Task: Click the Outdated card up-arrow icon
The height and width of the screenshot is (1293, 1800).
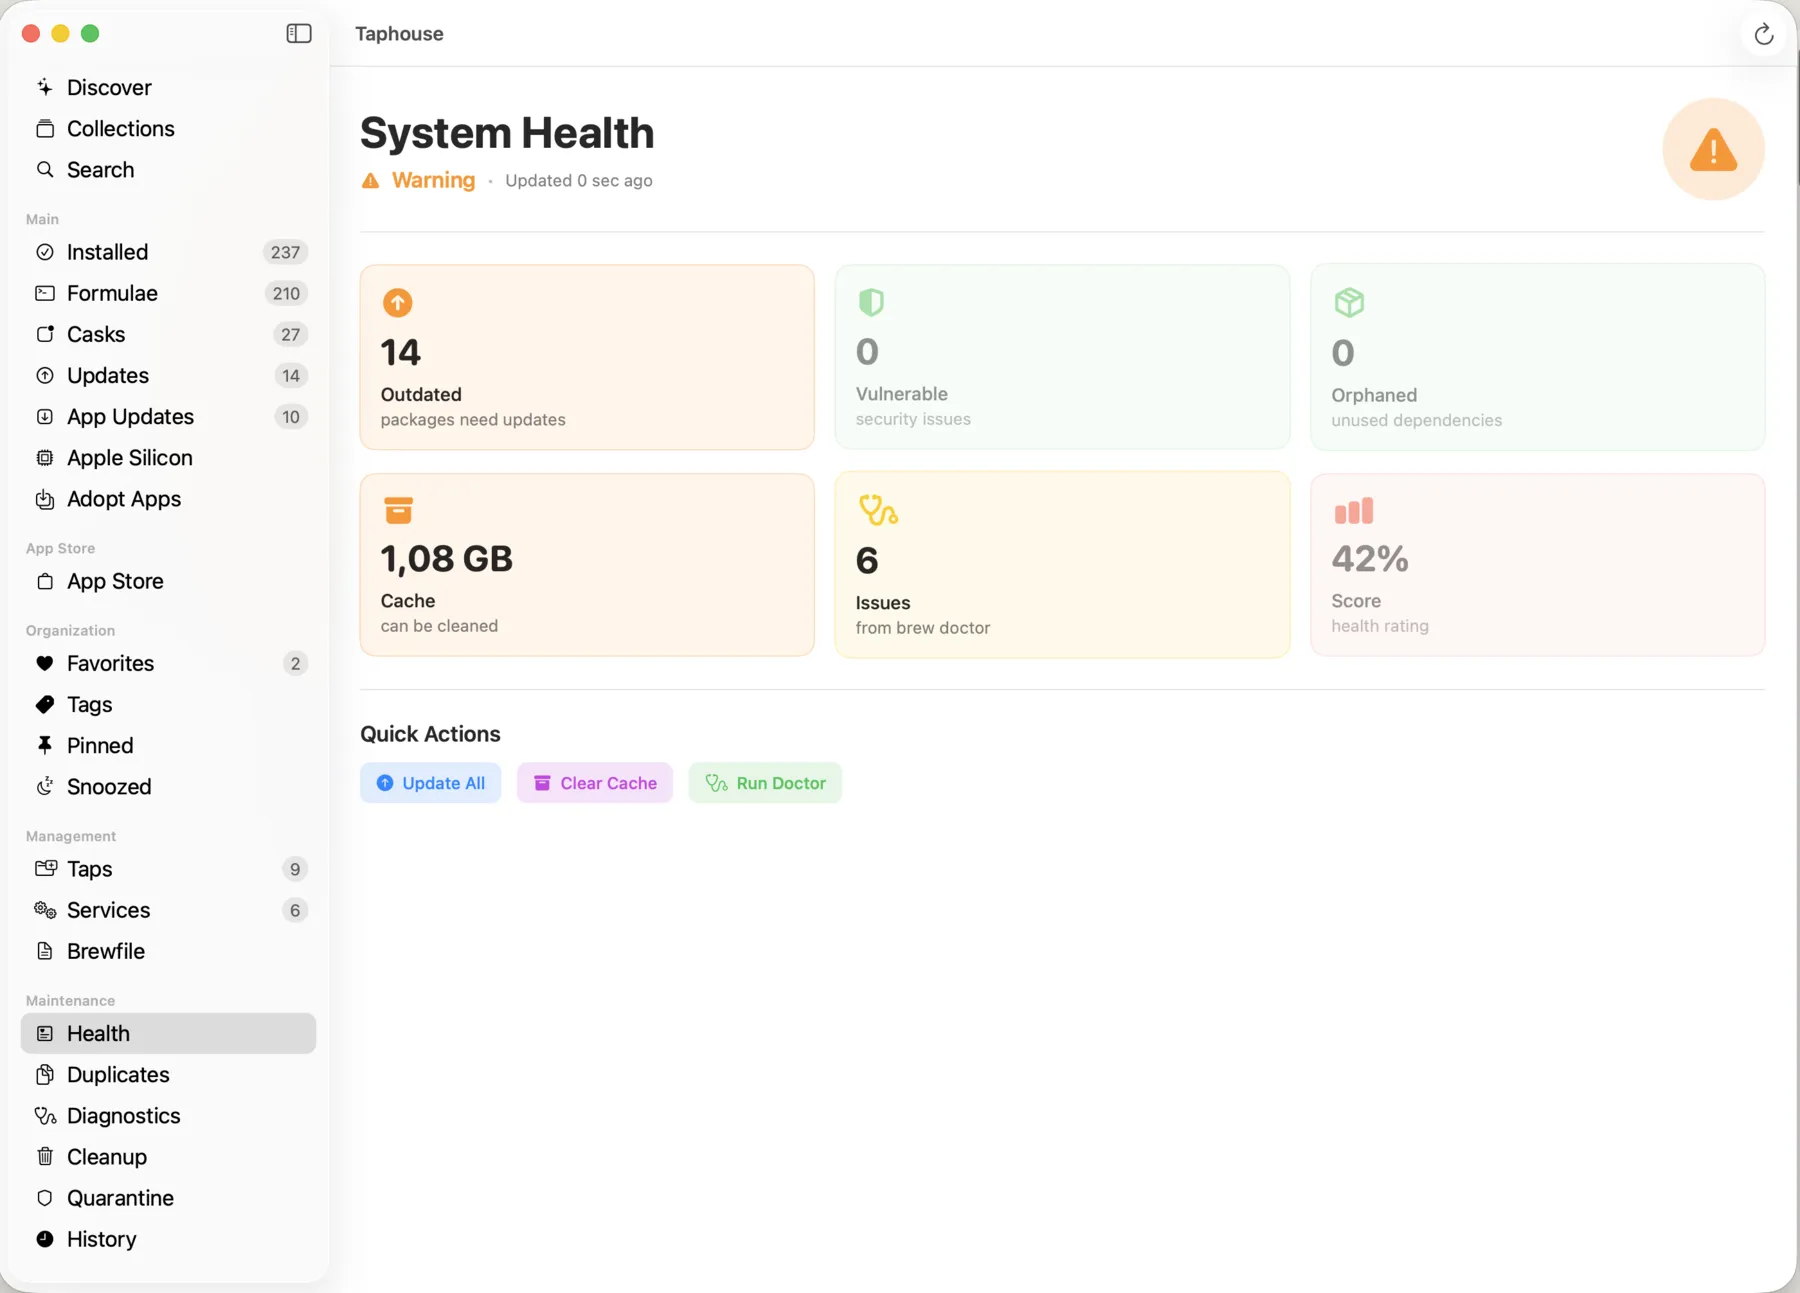Action: coord(397,302)
